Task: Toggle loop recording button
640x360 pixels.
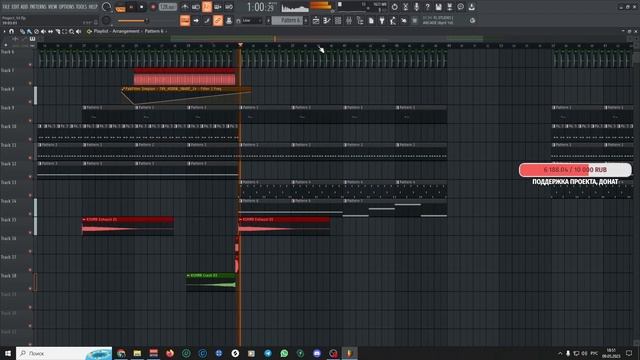Action: click(x=229, y=7)
